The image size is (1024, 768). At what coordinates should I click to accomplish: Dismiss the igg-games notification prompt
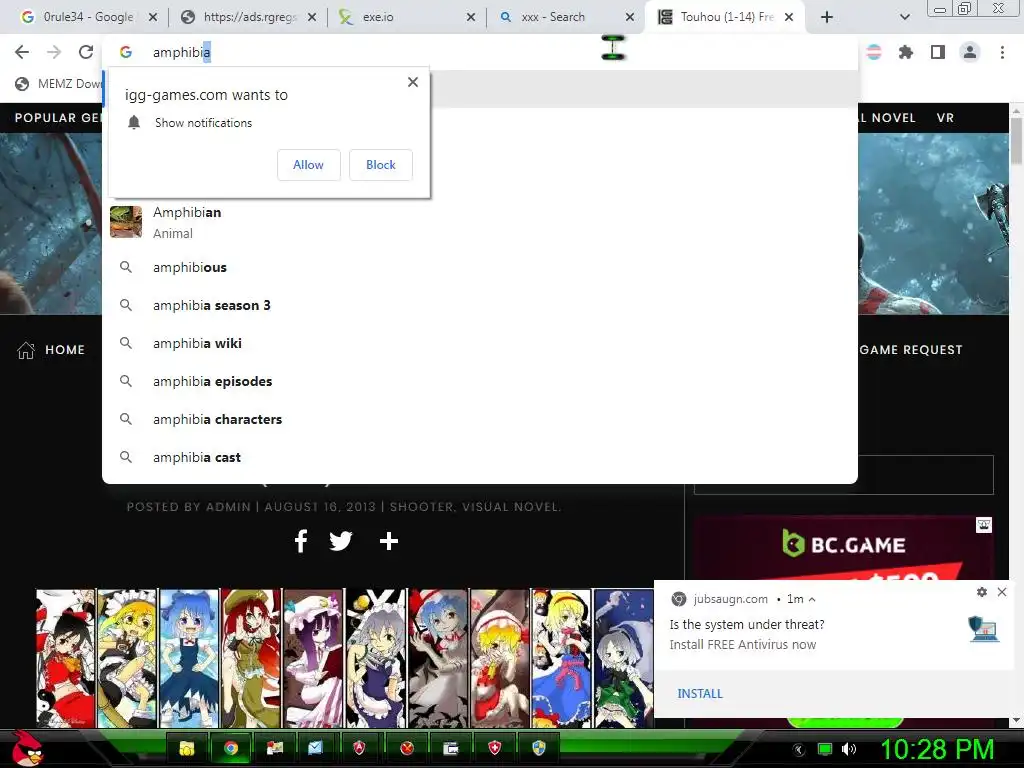click(413, 82)
